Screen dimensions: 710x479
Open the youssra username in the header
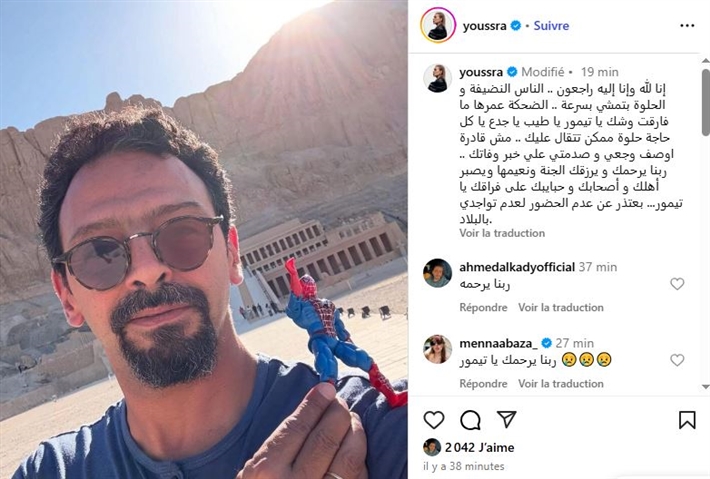[x=484, y=26]
